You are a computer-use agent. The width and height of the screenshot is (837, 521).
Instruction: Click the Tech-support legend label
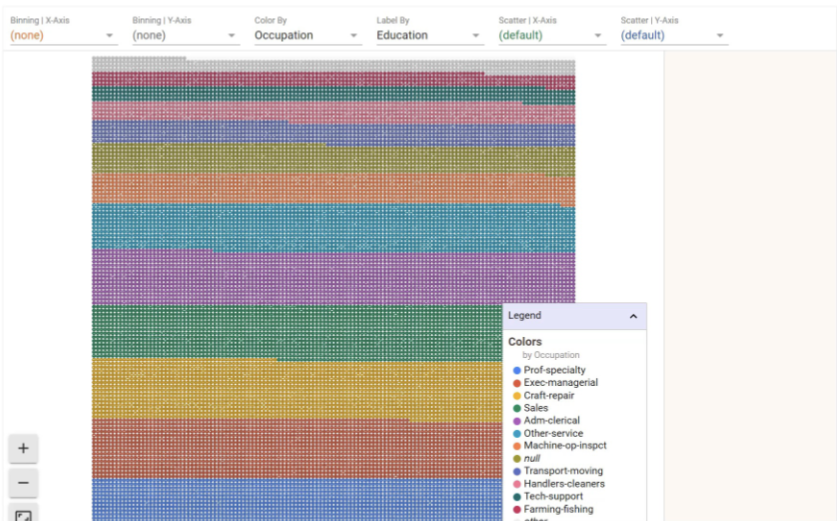(553, 496)
